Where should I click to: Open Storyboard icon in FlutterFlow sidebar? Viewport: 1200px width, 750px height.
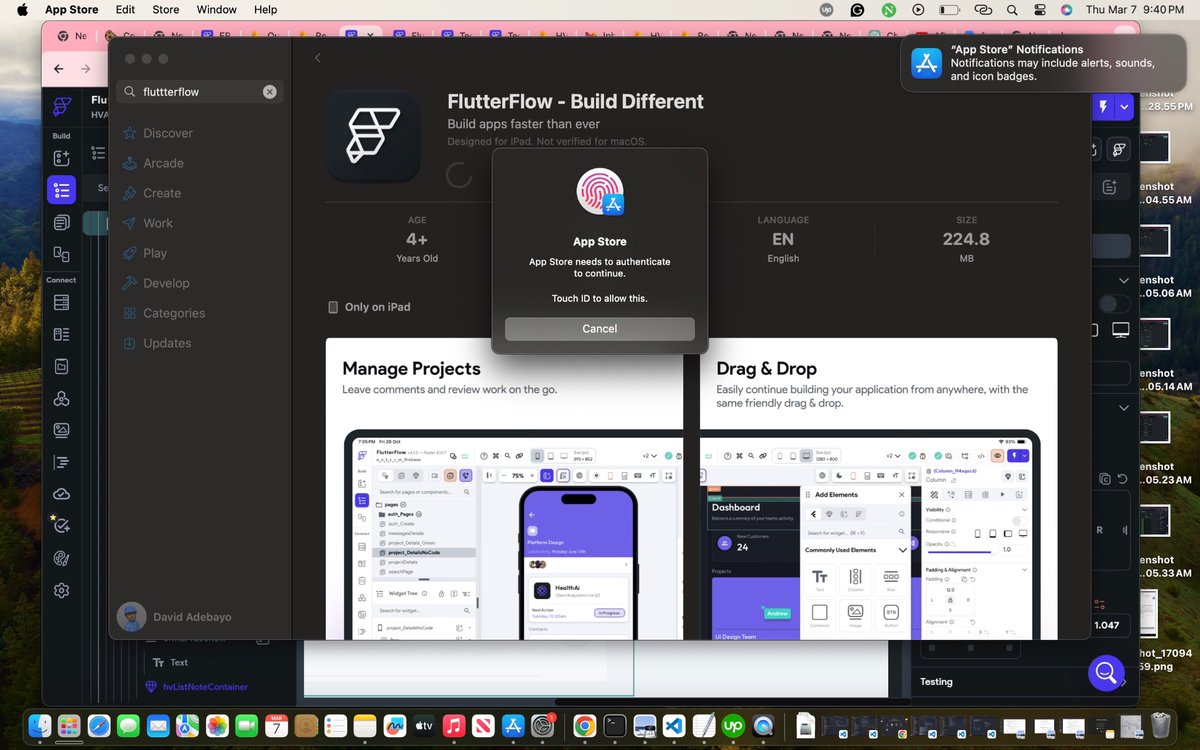click(61, 254)
